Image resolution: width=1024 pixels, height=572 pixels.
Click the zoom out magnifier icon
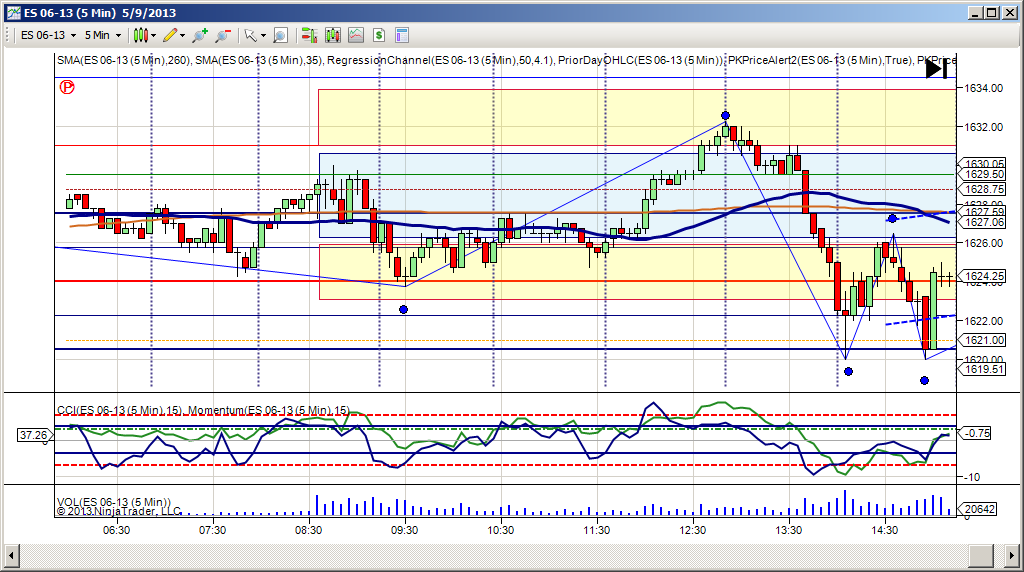[223, 35]
